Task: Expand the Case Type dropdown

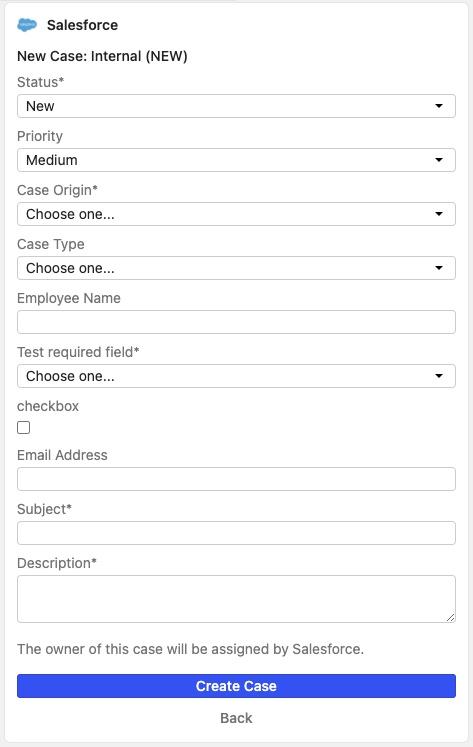Action: (236, 268)
